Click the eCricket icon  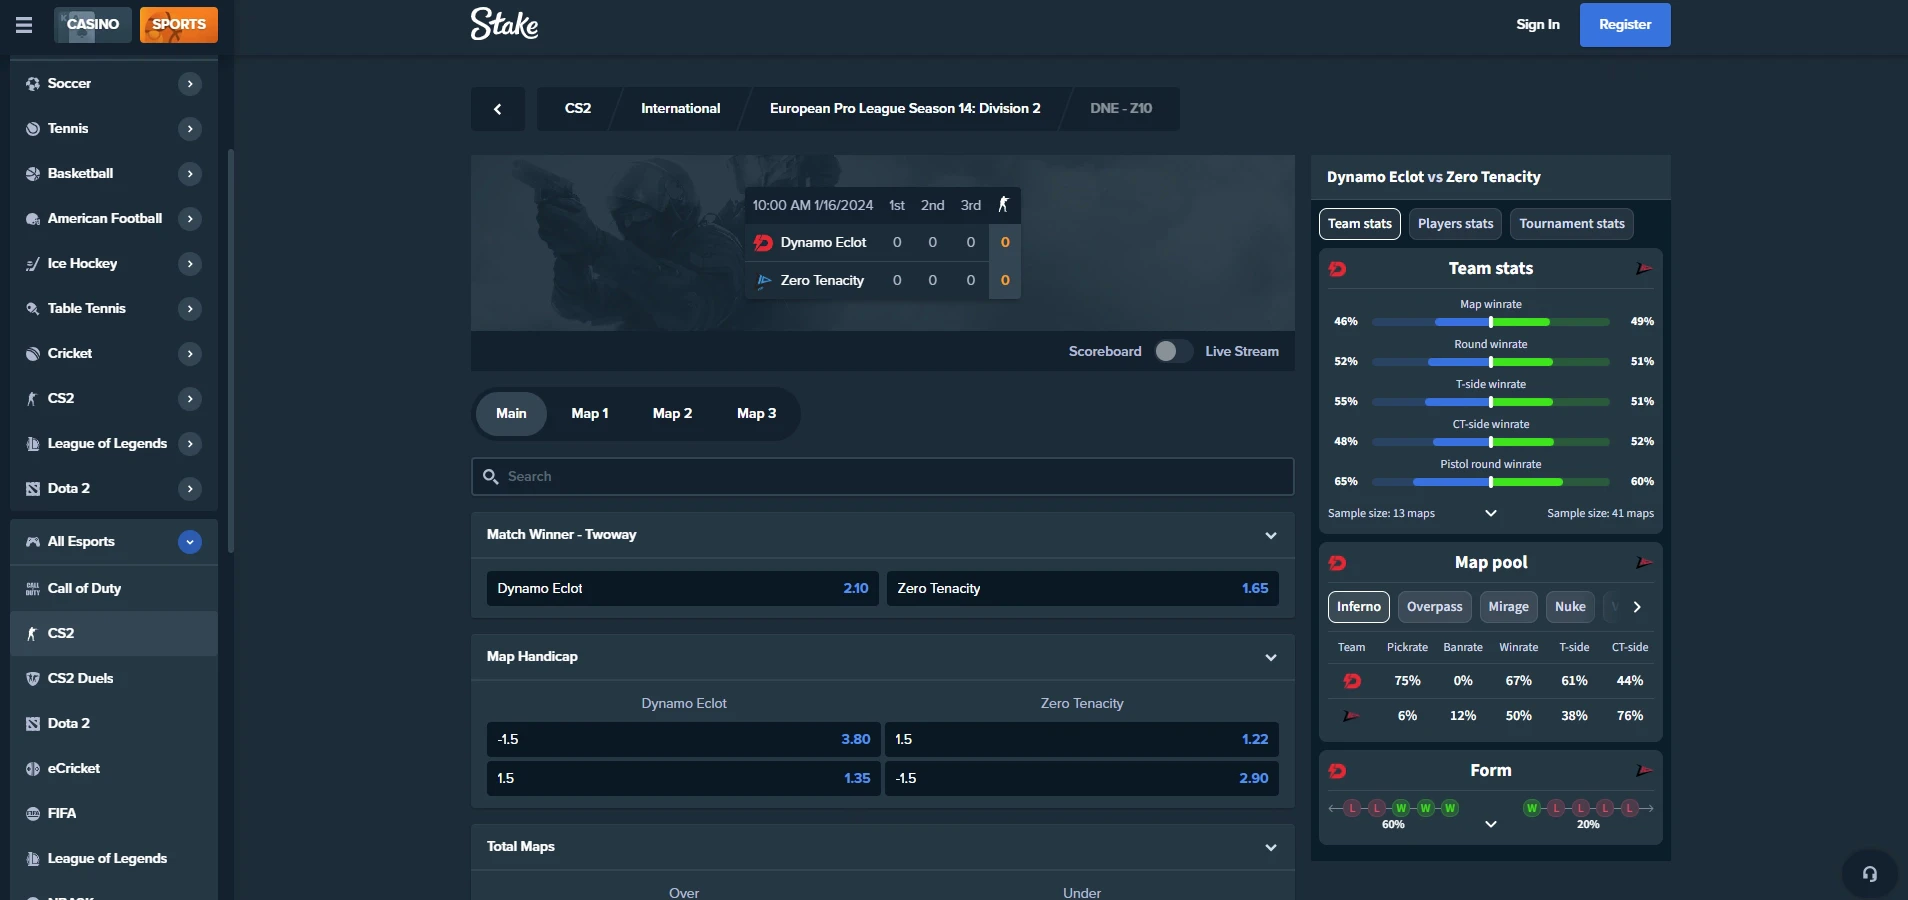click(33, 769)
